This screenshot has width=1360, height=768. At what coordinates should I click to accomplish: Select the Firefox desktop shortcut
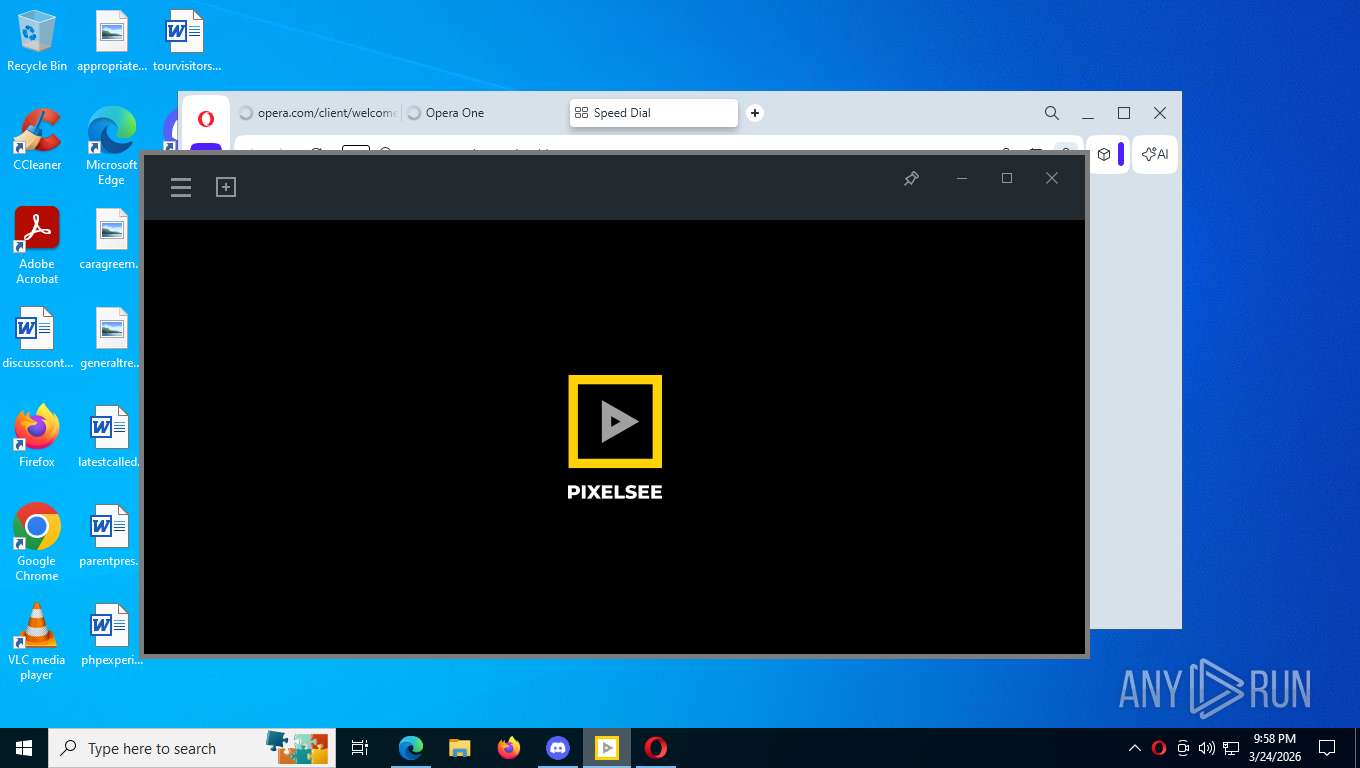pyautogui.click(x=37, y=436)
